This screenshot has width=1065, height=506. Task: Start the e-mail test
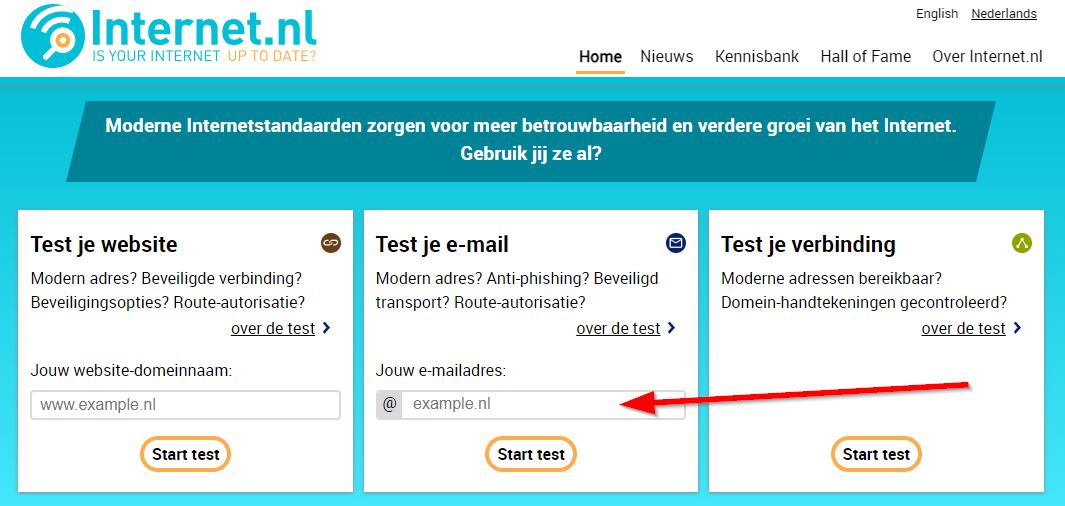531,454
